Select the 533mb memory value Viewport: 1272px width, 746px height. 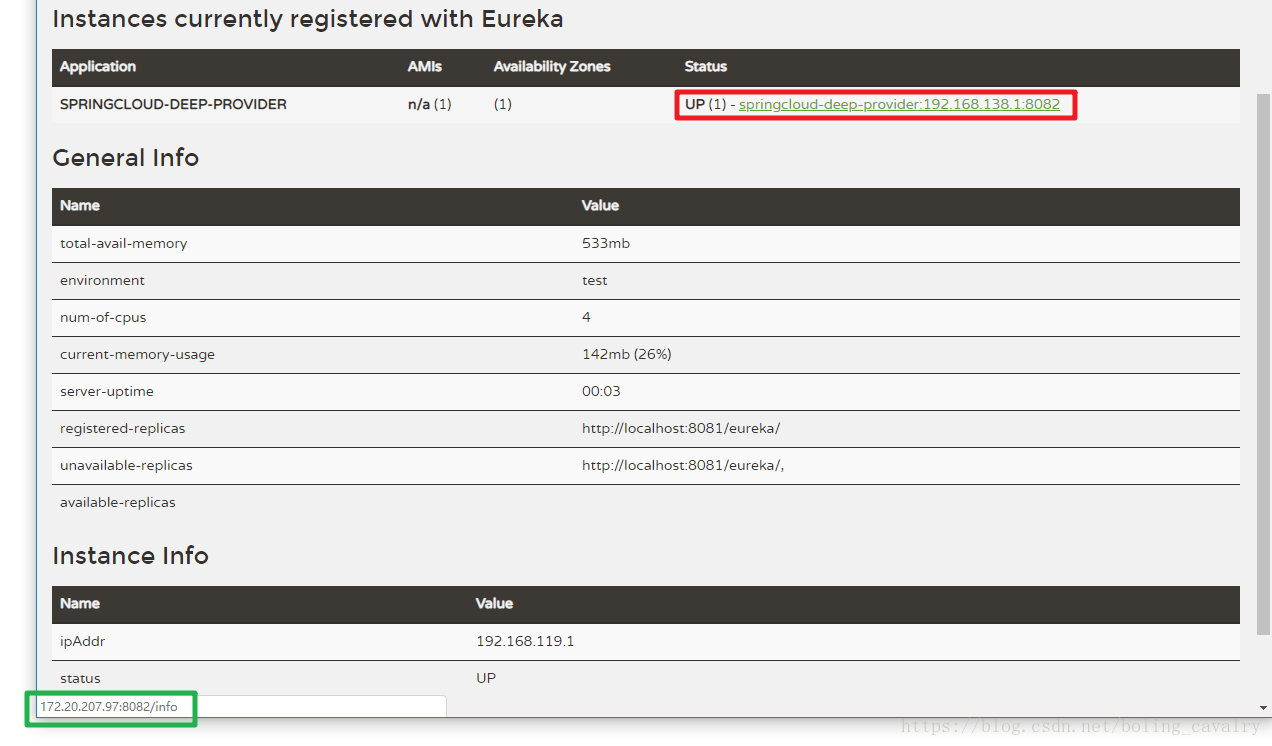606,243
